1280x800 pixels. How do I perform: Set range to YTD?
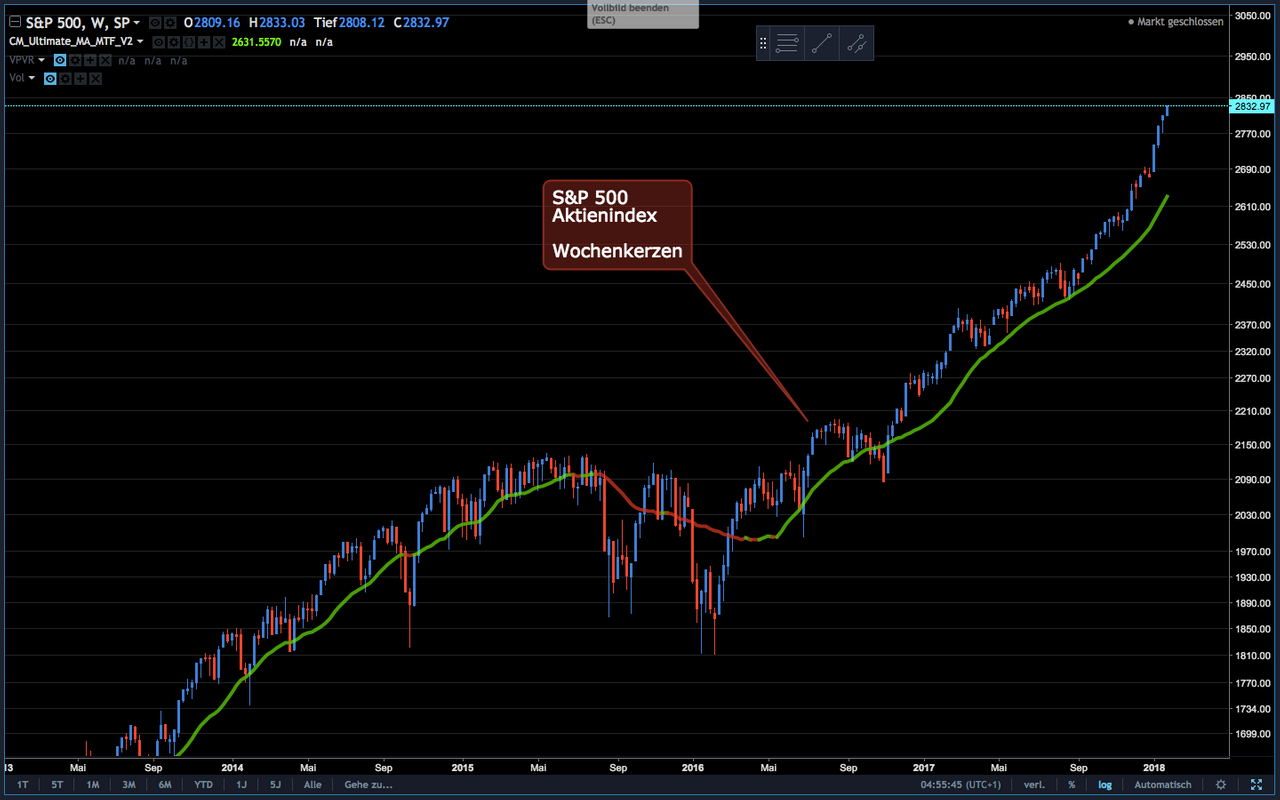point(203,785)
